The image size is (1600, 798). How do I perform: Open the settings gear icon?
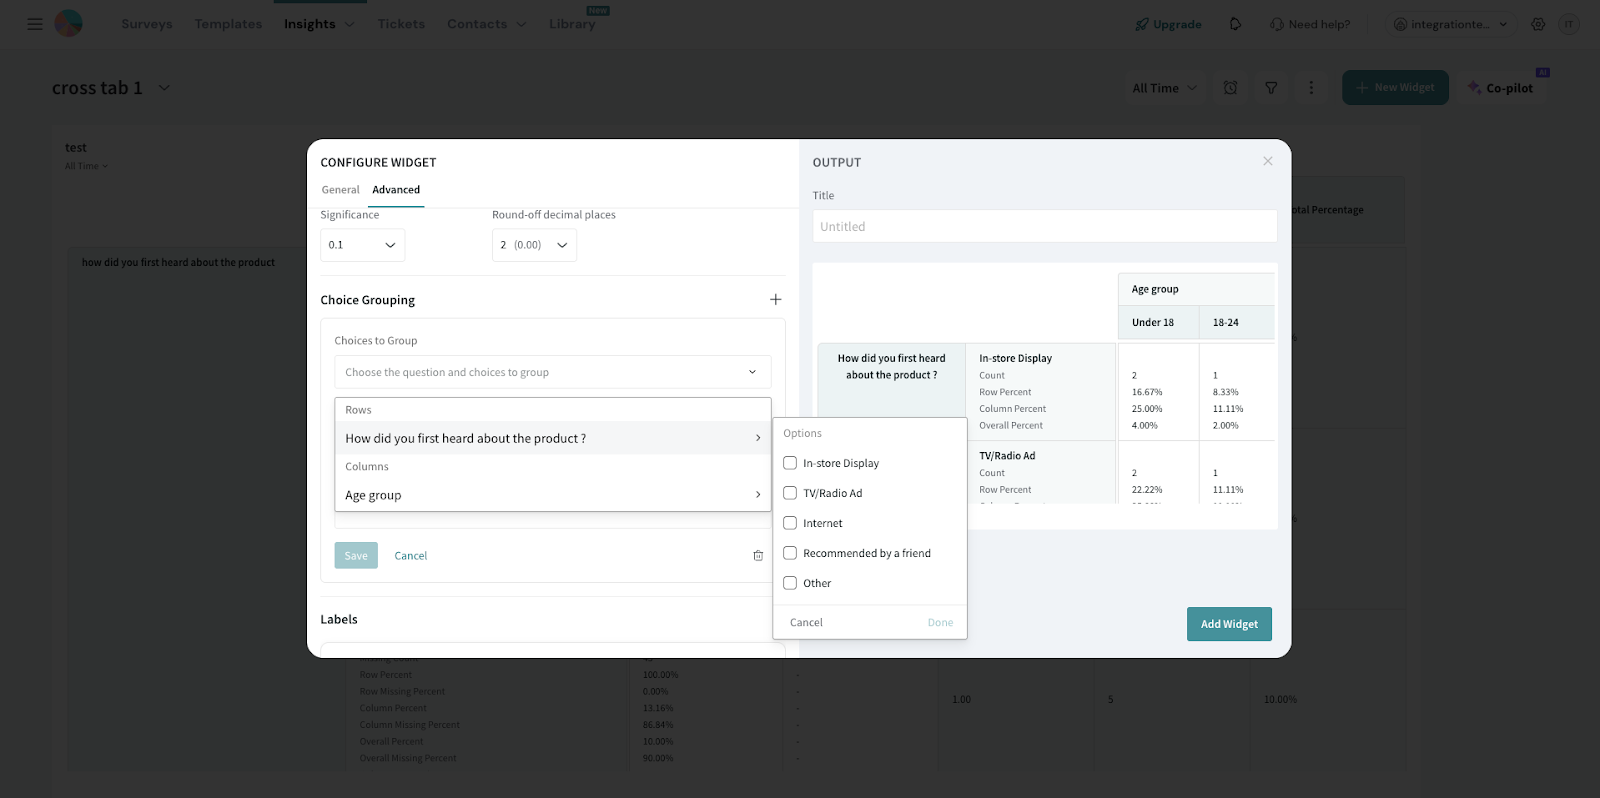pyautogui.click(x=1538, y=24)
